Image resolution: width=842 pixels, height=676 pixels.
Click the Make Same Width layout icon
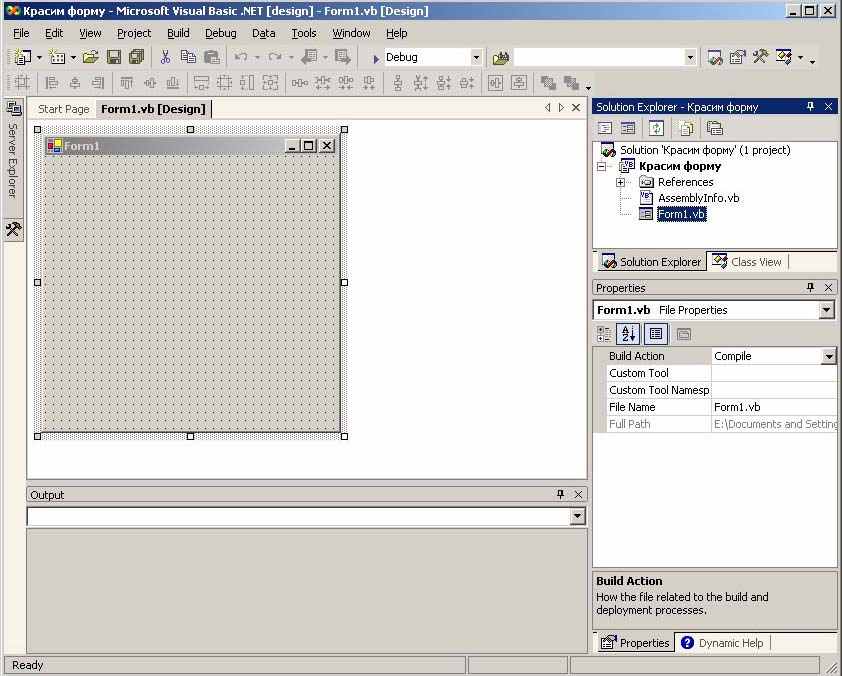tap(201, 83)
